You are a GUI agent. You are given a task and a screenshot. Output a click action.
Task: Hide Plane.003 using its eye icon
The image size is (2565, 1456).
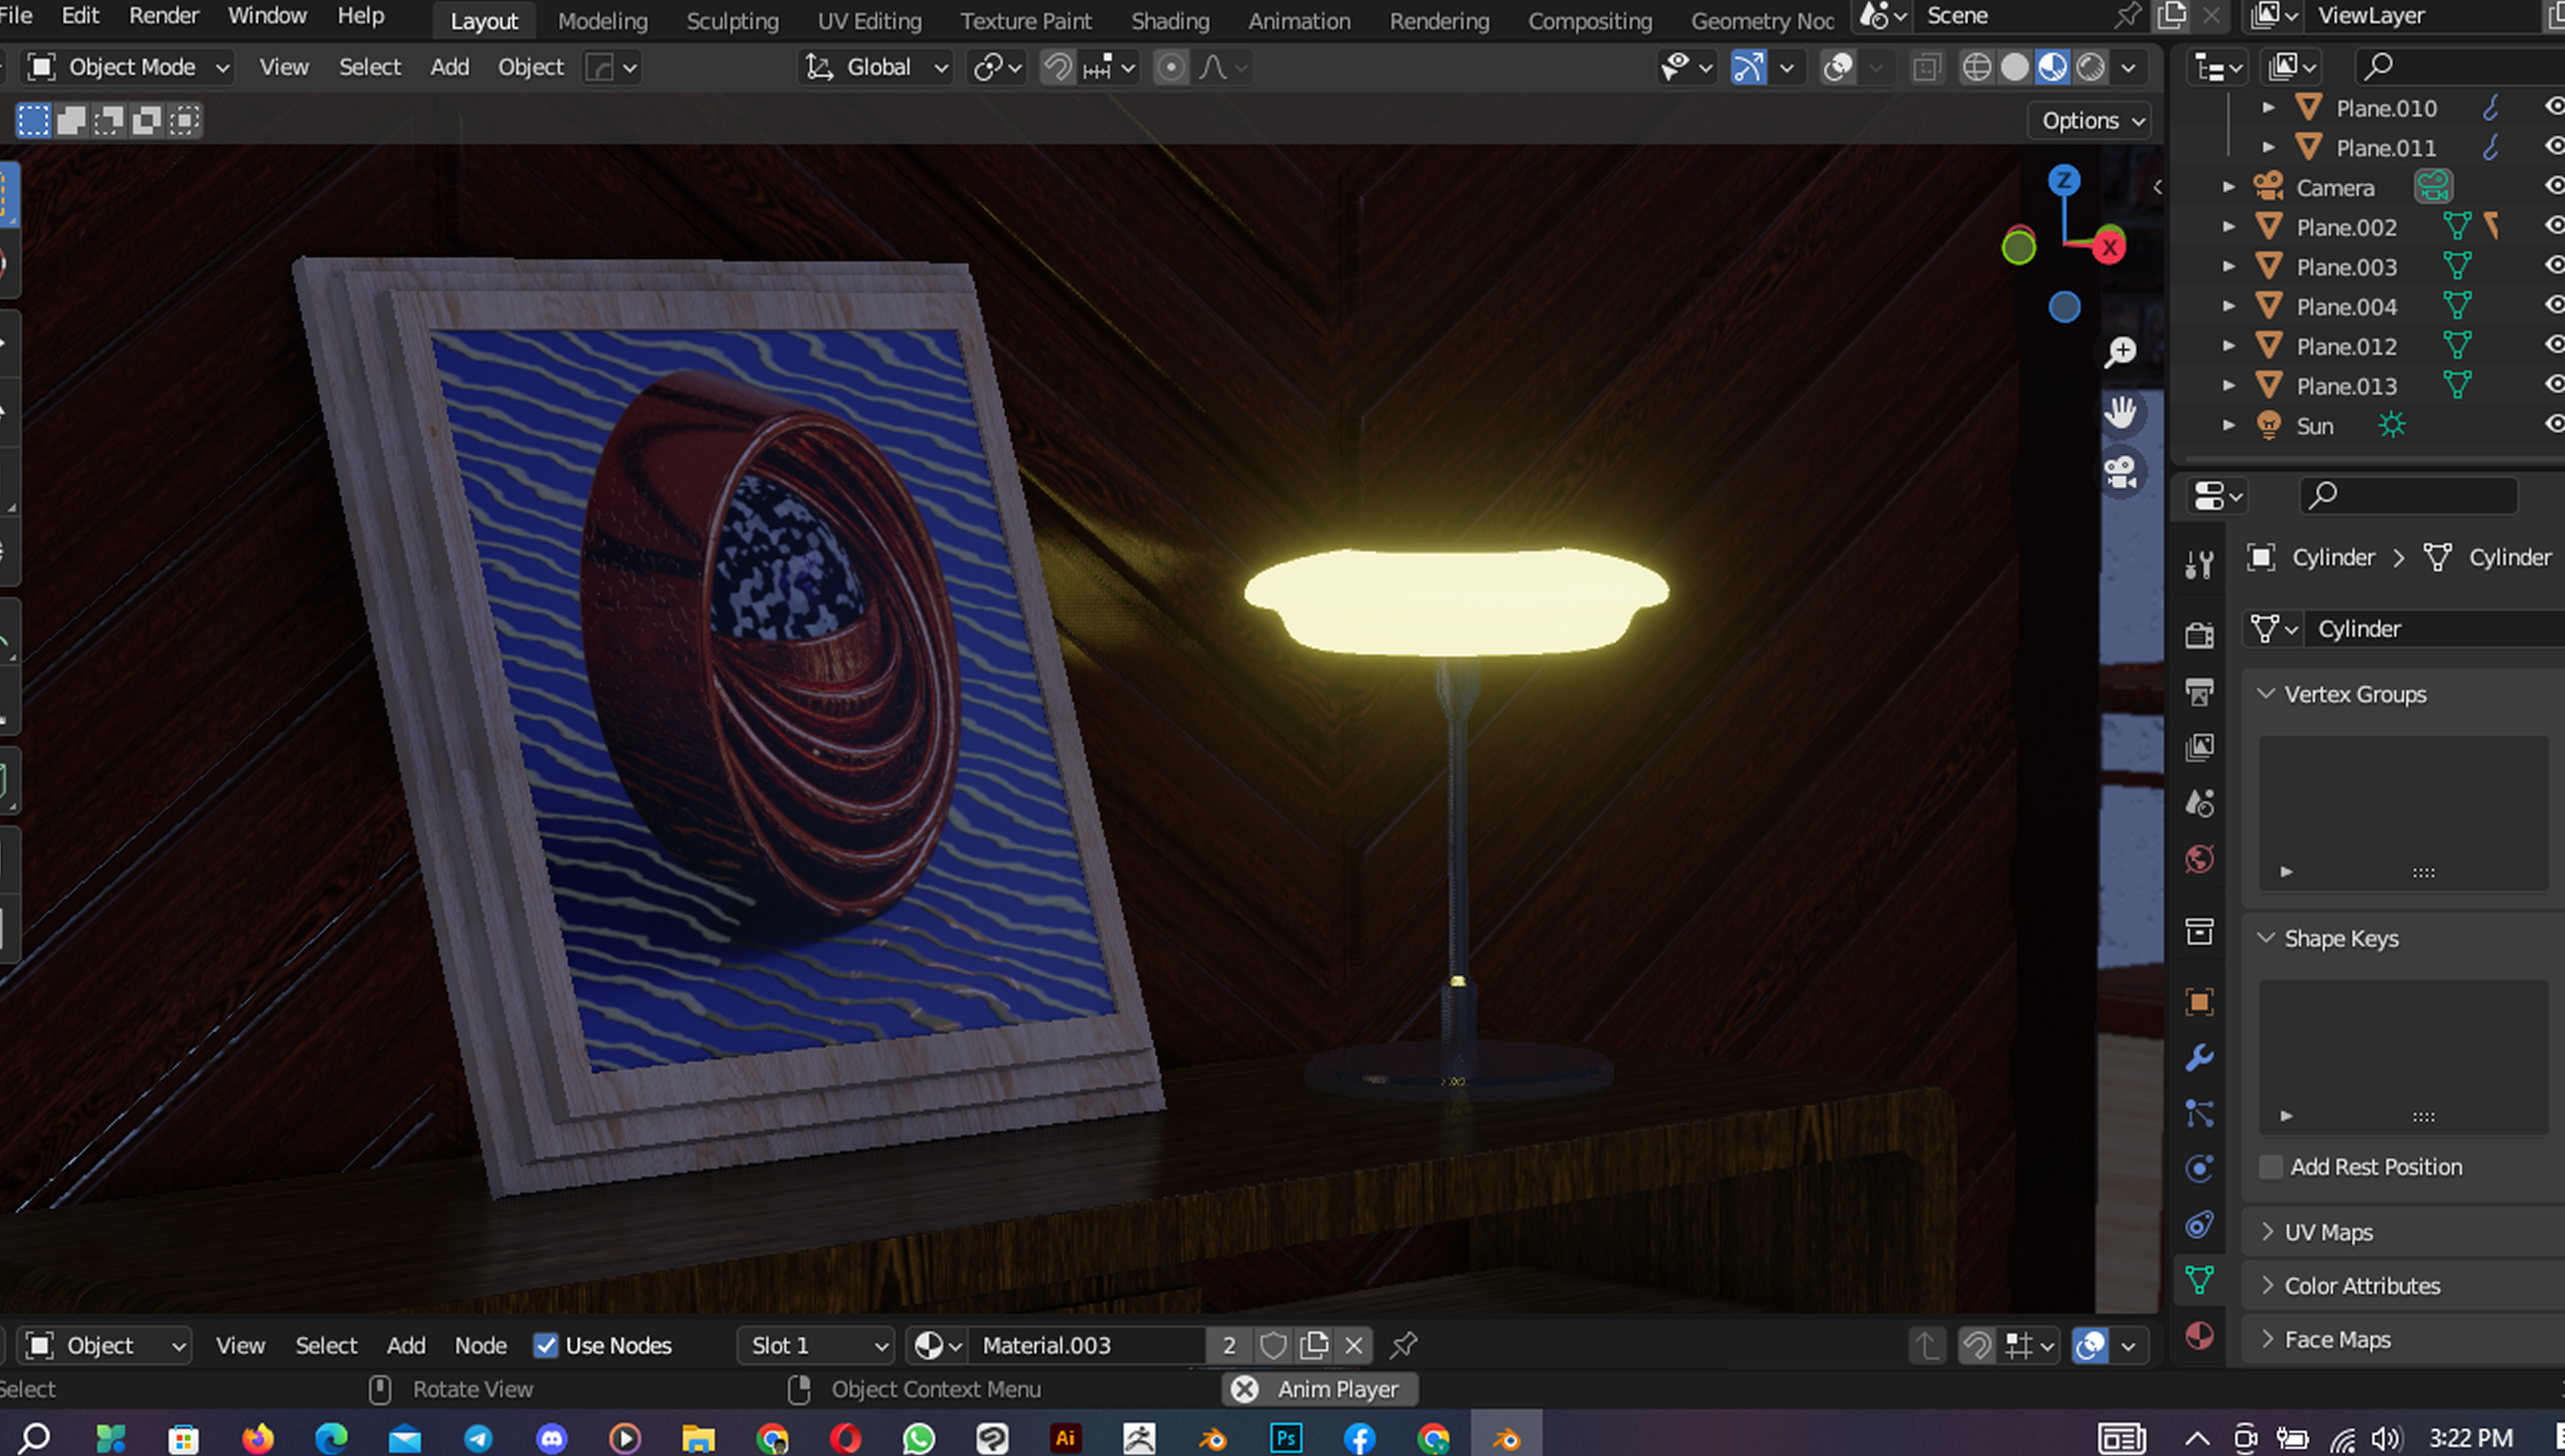[2553, 266]
